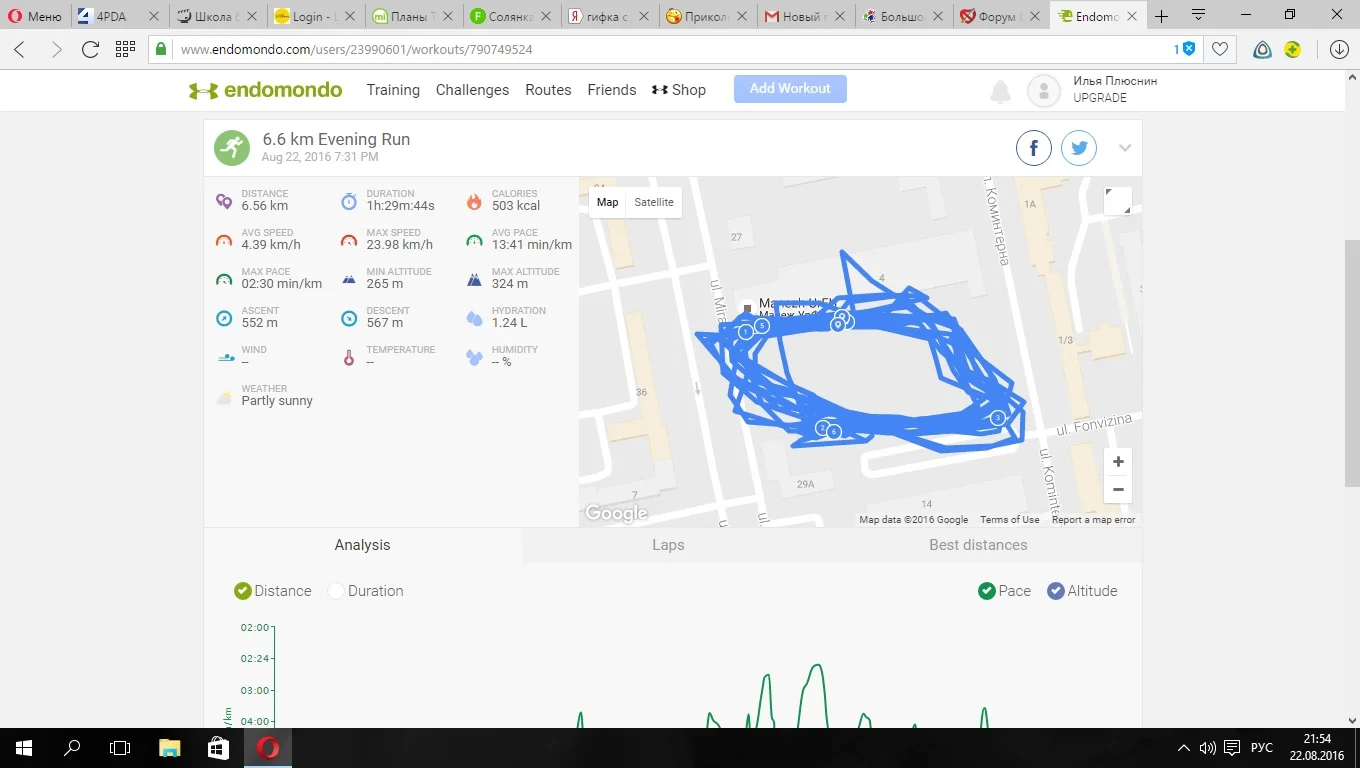Viewport: 1360px width, 768px height.
Task: Go back to the previous page
Action: pyautogui.click(x=20, y=49)
